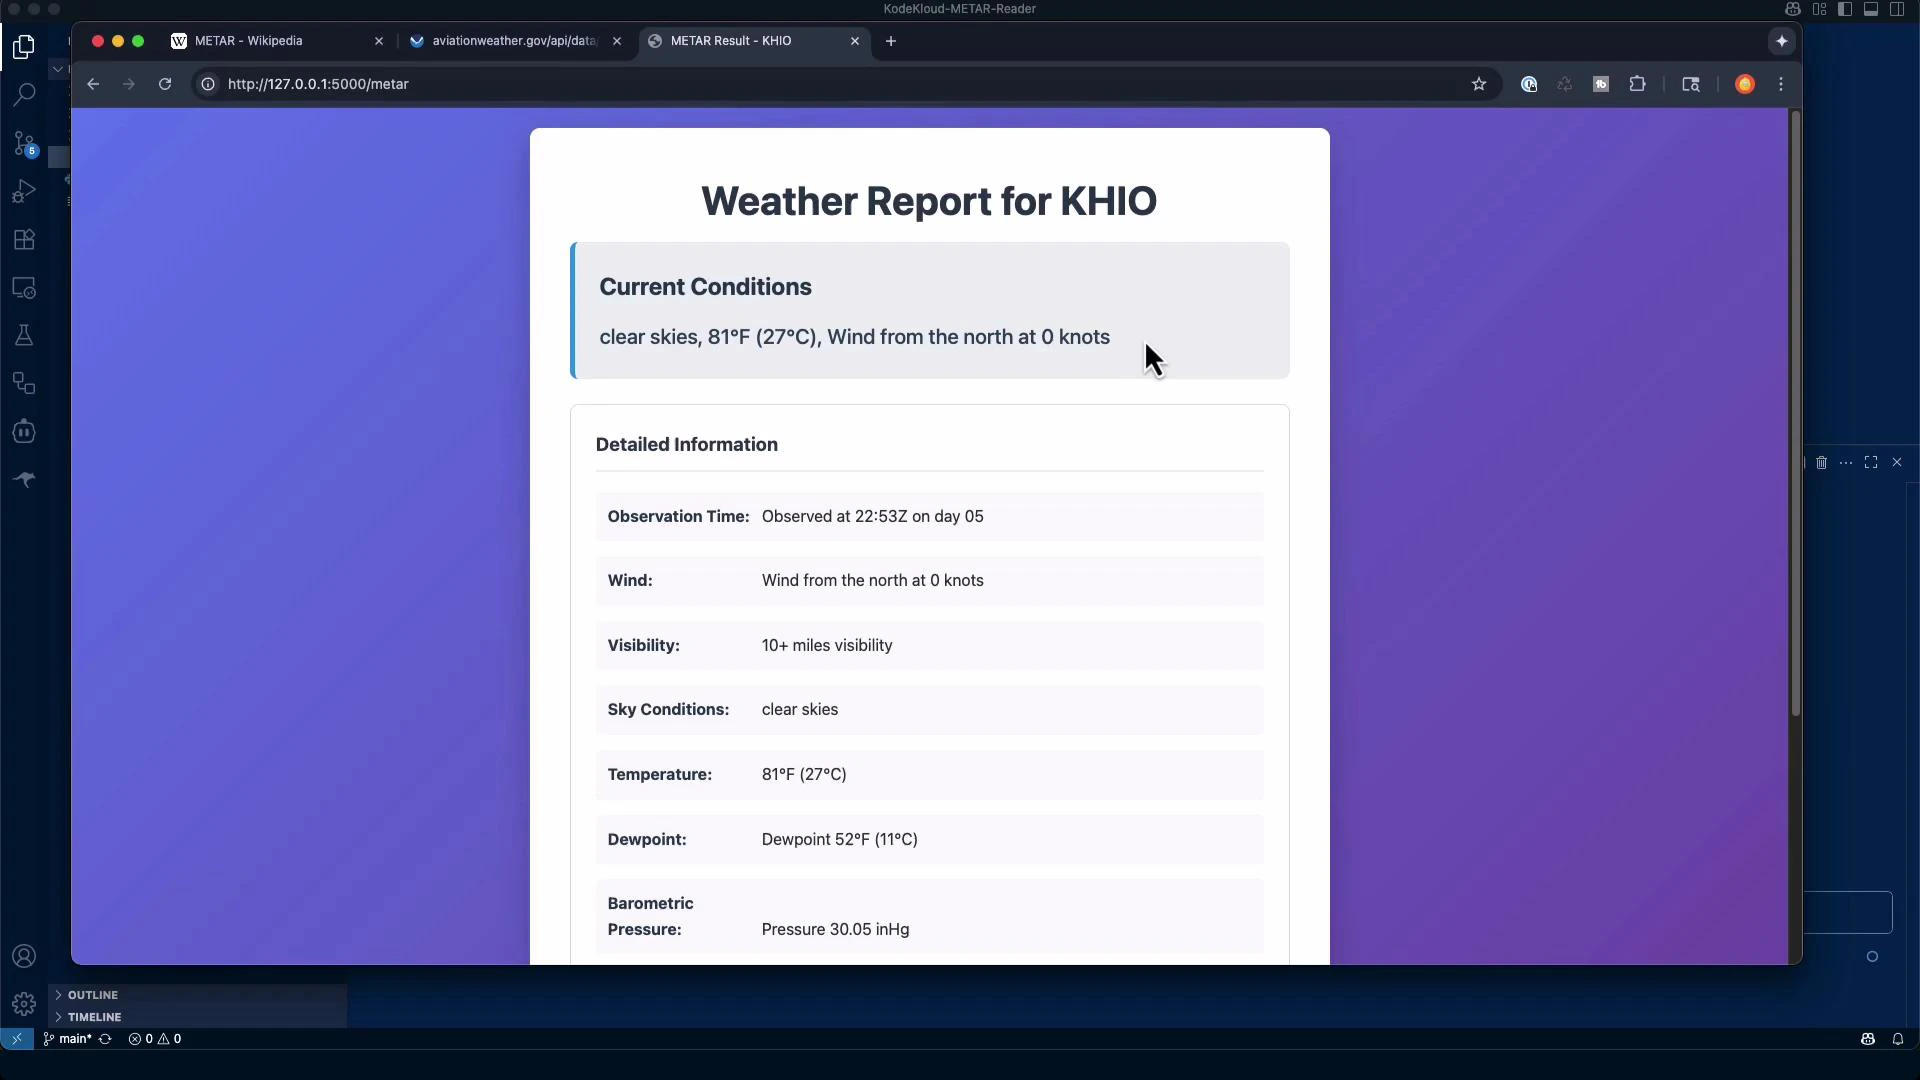Toggle the bottom panel visibility

pos(1871,9)
